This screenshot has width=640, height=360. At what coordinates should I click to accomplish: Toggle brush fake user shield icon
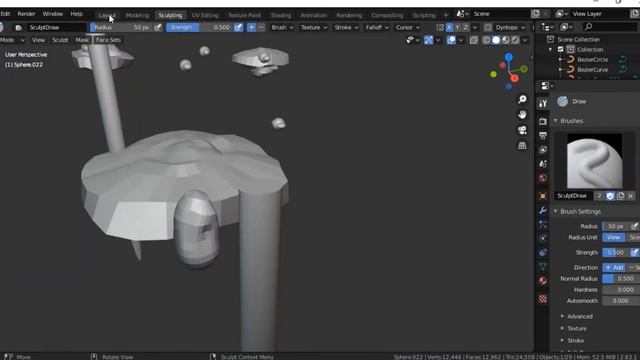[610, 196]
